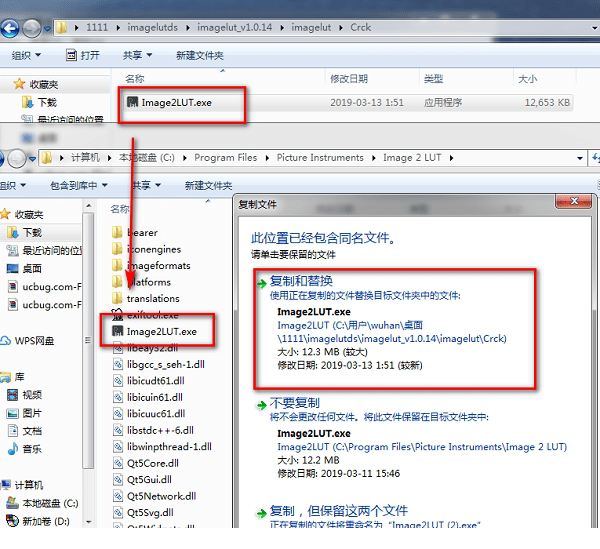Sort by the 类型 column header
The image size is (600, 549).
tap(433, 79)
